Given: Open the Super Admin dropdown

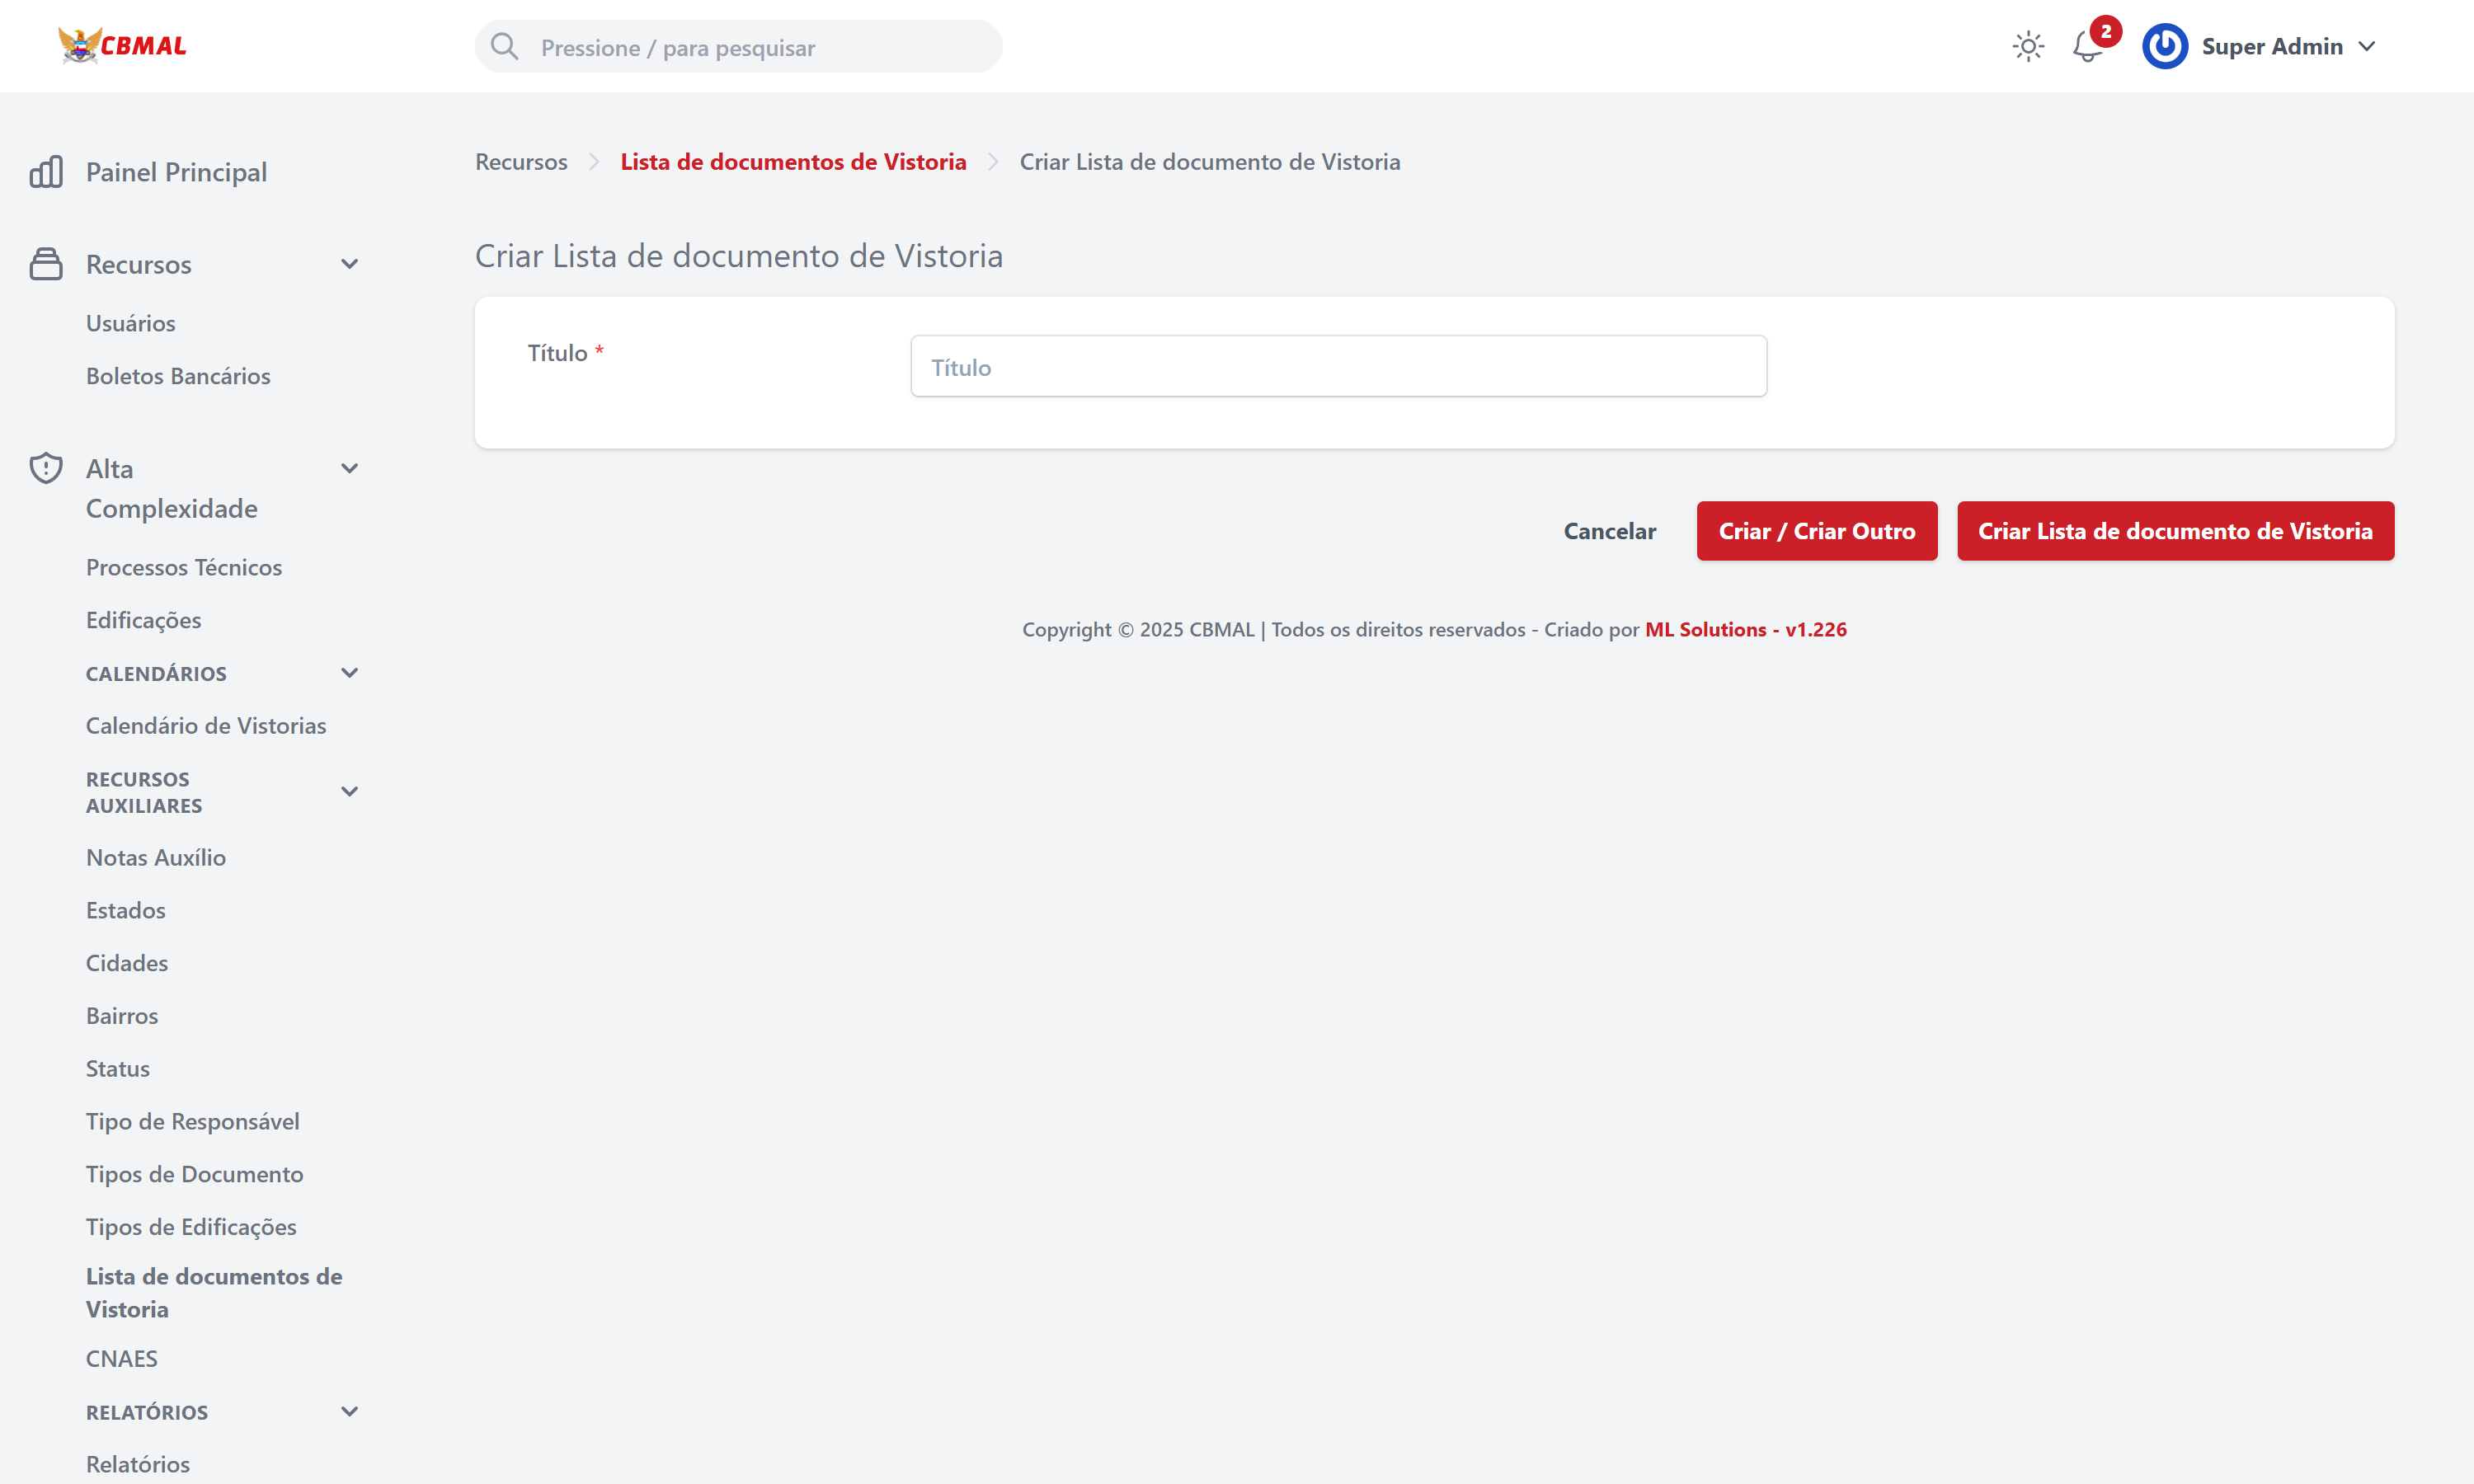Looking at the screenshot, I should coord(2290,46).
